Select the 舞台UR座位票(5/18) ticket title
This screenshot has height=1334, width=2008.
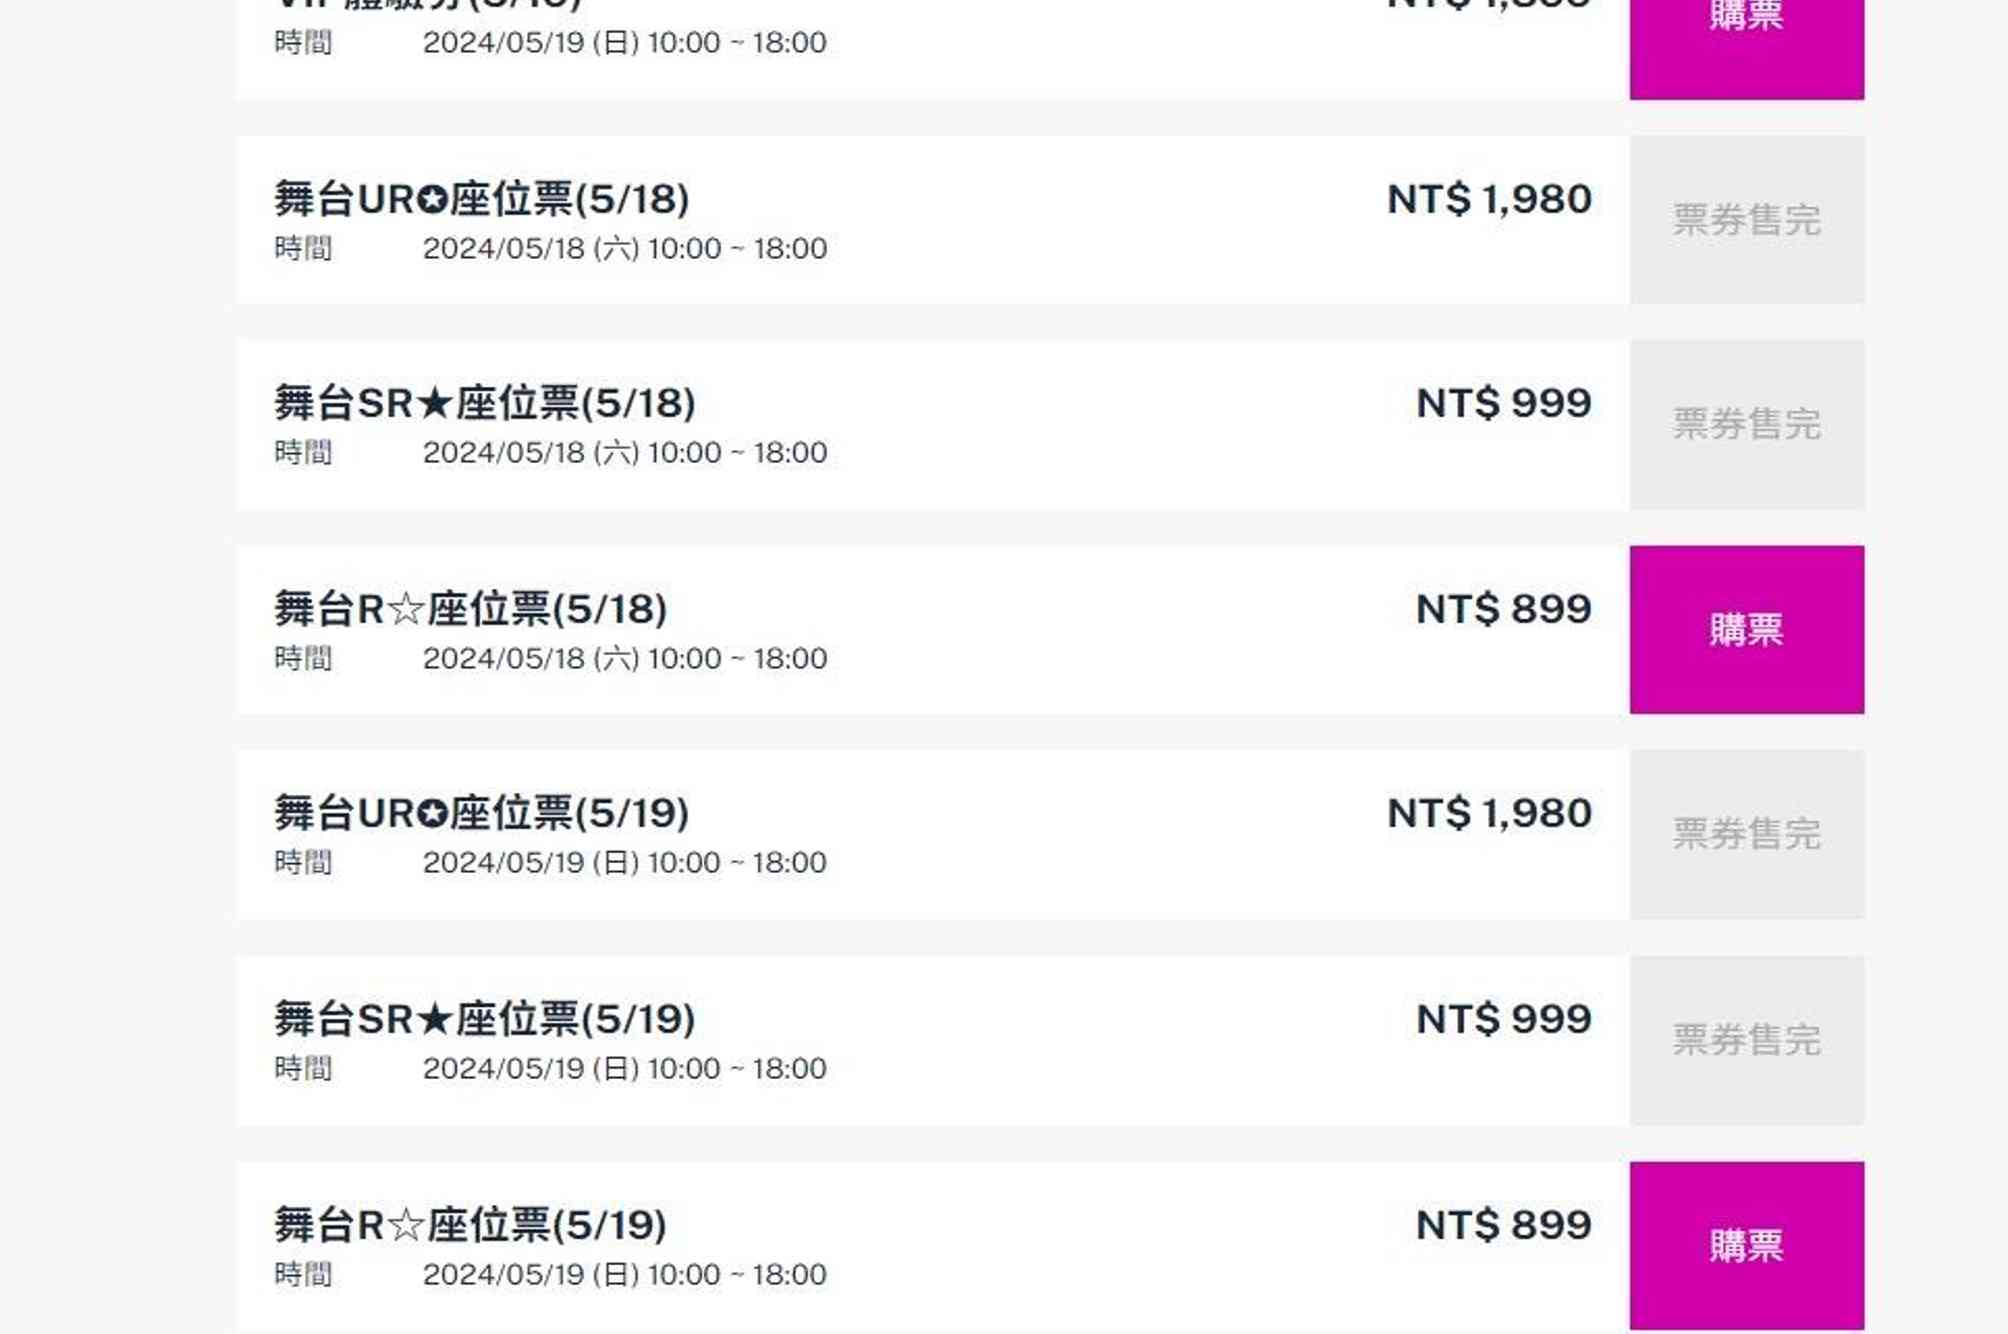[482, 199]
